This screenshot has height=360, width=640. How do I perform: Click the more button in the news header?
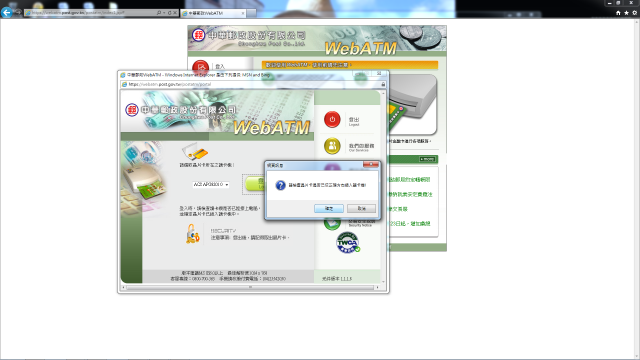tap(427, 159)
